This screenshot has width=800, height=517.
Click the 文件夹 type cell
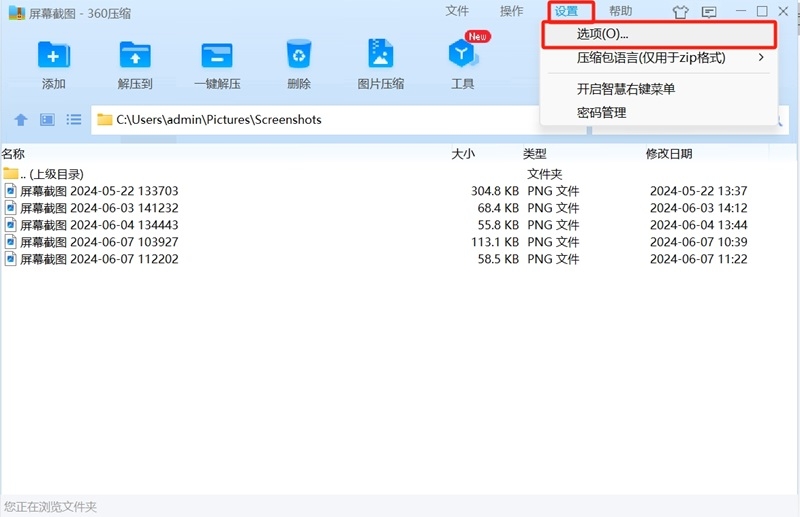coord(544,174)
